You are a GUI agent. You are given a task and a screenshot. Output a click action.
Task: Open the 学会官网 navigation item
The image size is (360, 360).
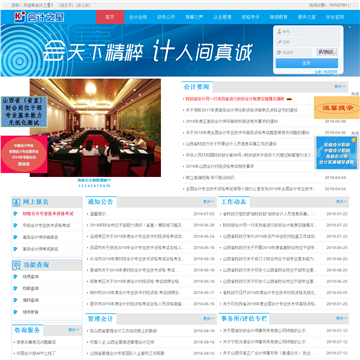(335, 17)
